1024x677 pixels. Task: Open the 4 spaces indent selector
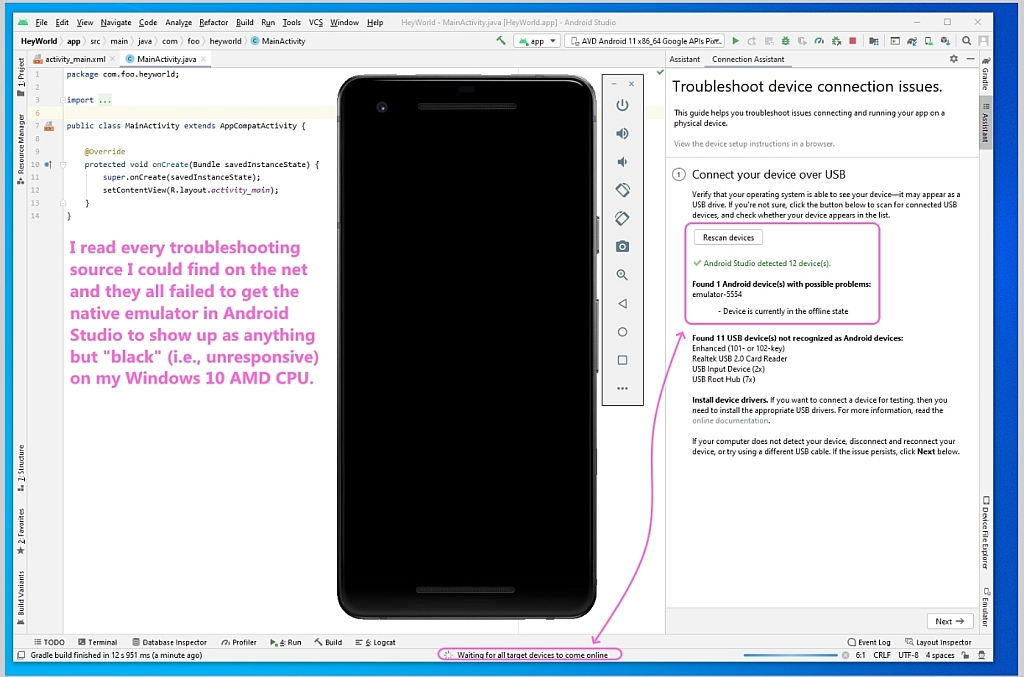pyautogui.click(x=940, y=655)
